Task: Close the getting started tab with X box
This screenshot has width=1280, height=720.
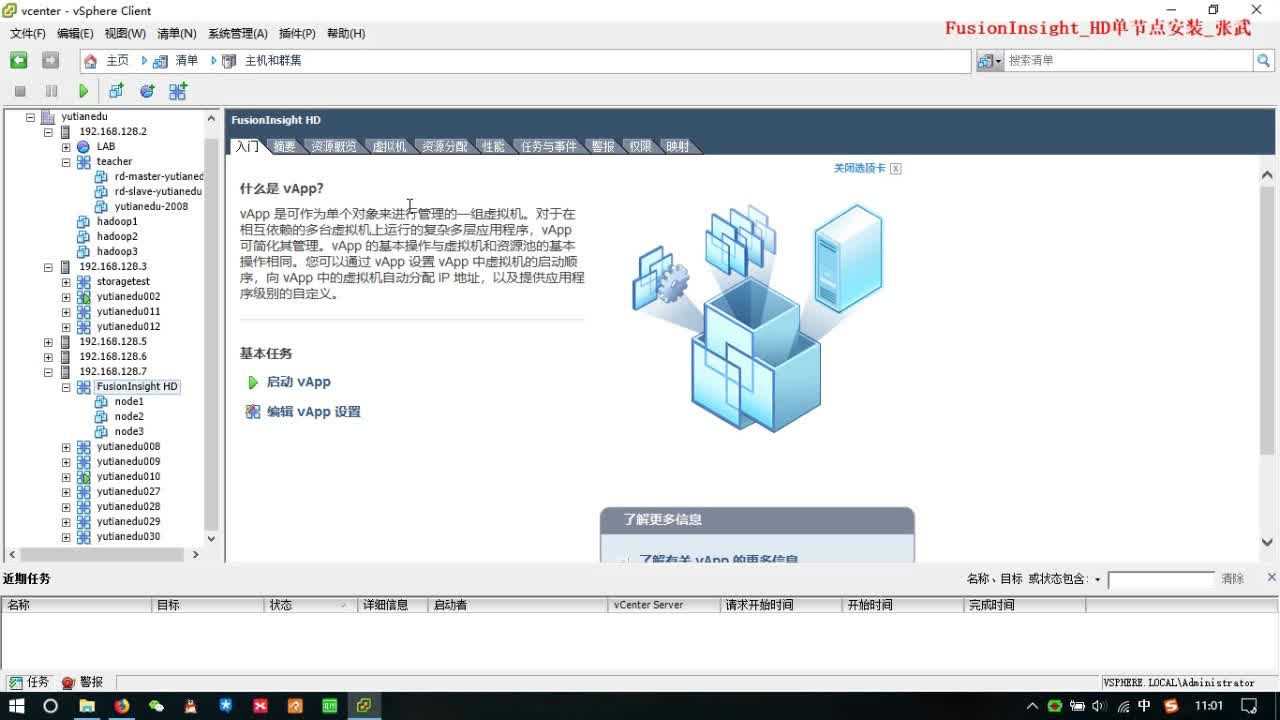Action: click(896, 169)
